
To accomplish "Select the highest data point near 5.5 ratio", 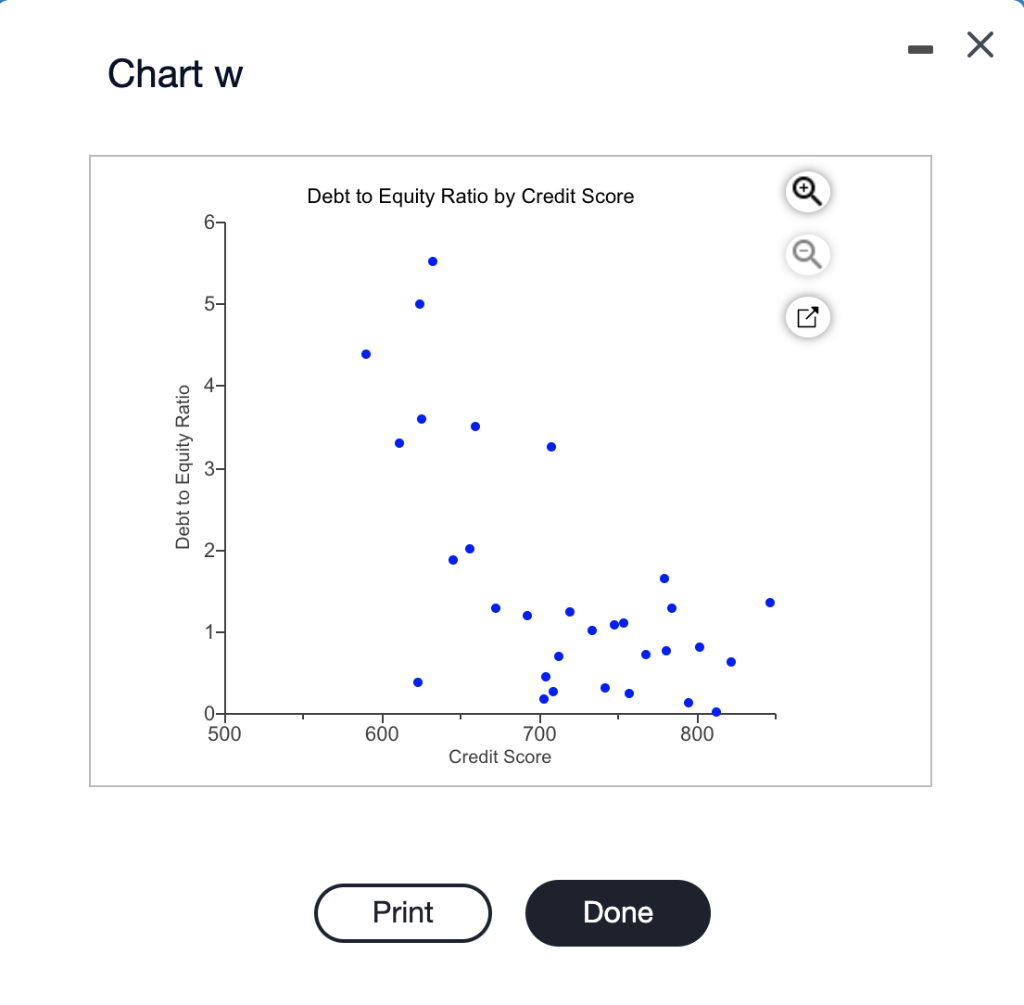I will pyautogui.click(x=432, y=260).
